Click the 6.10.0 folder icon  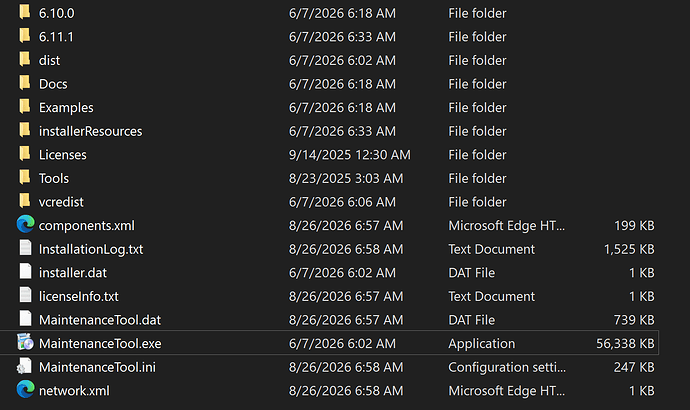(x=25, y=12)
